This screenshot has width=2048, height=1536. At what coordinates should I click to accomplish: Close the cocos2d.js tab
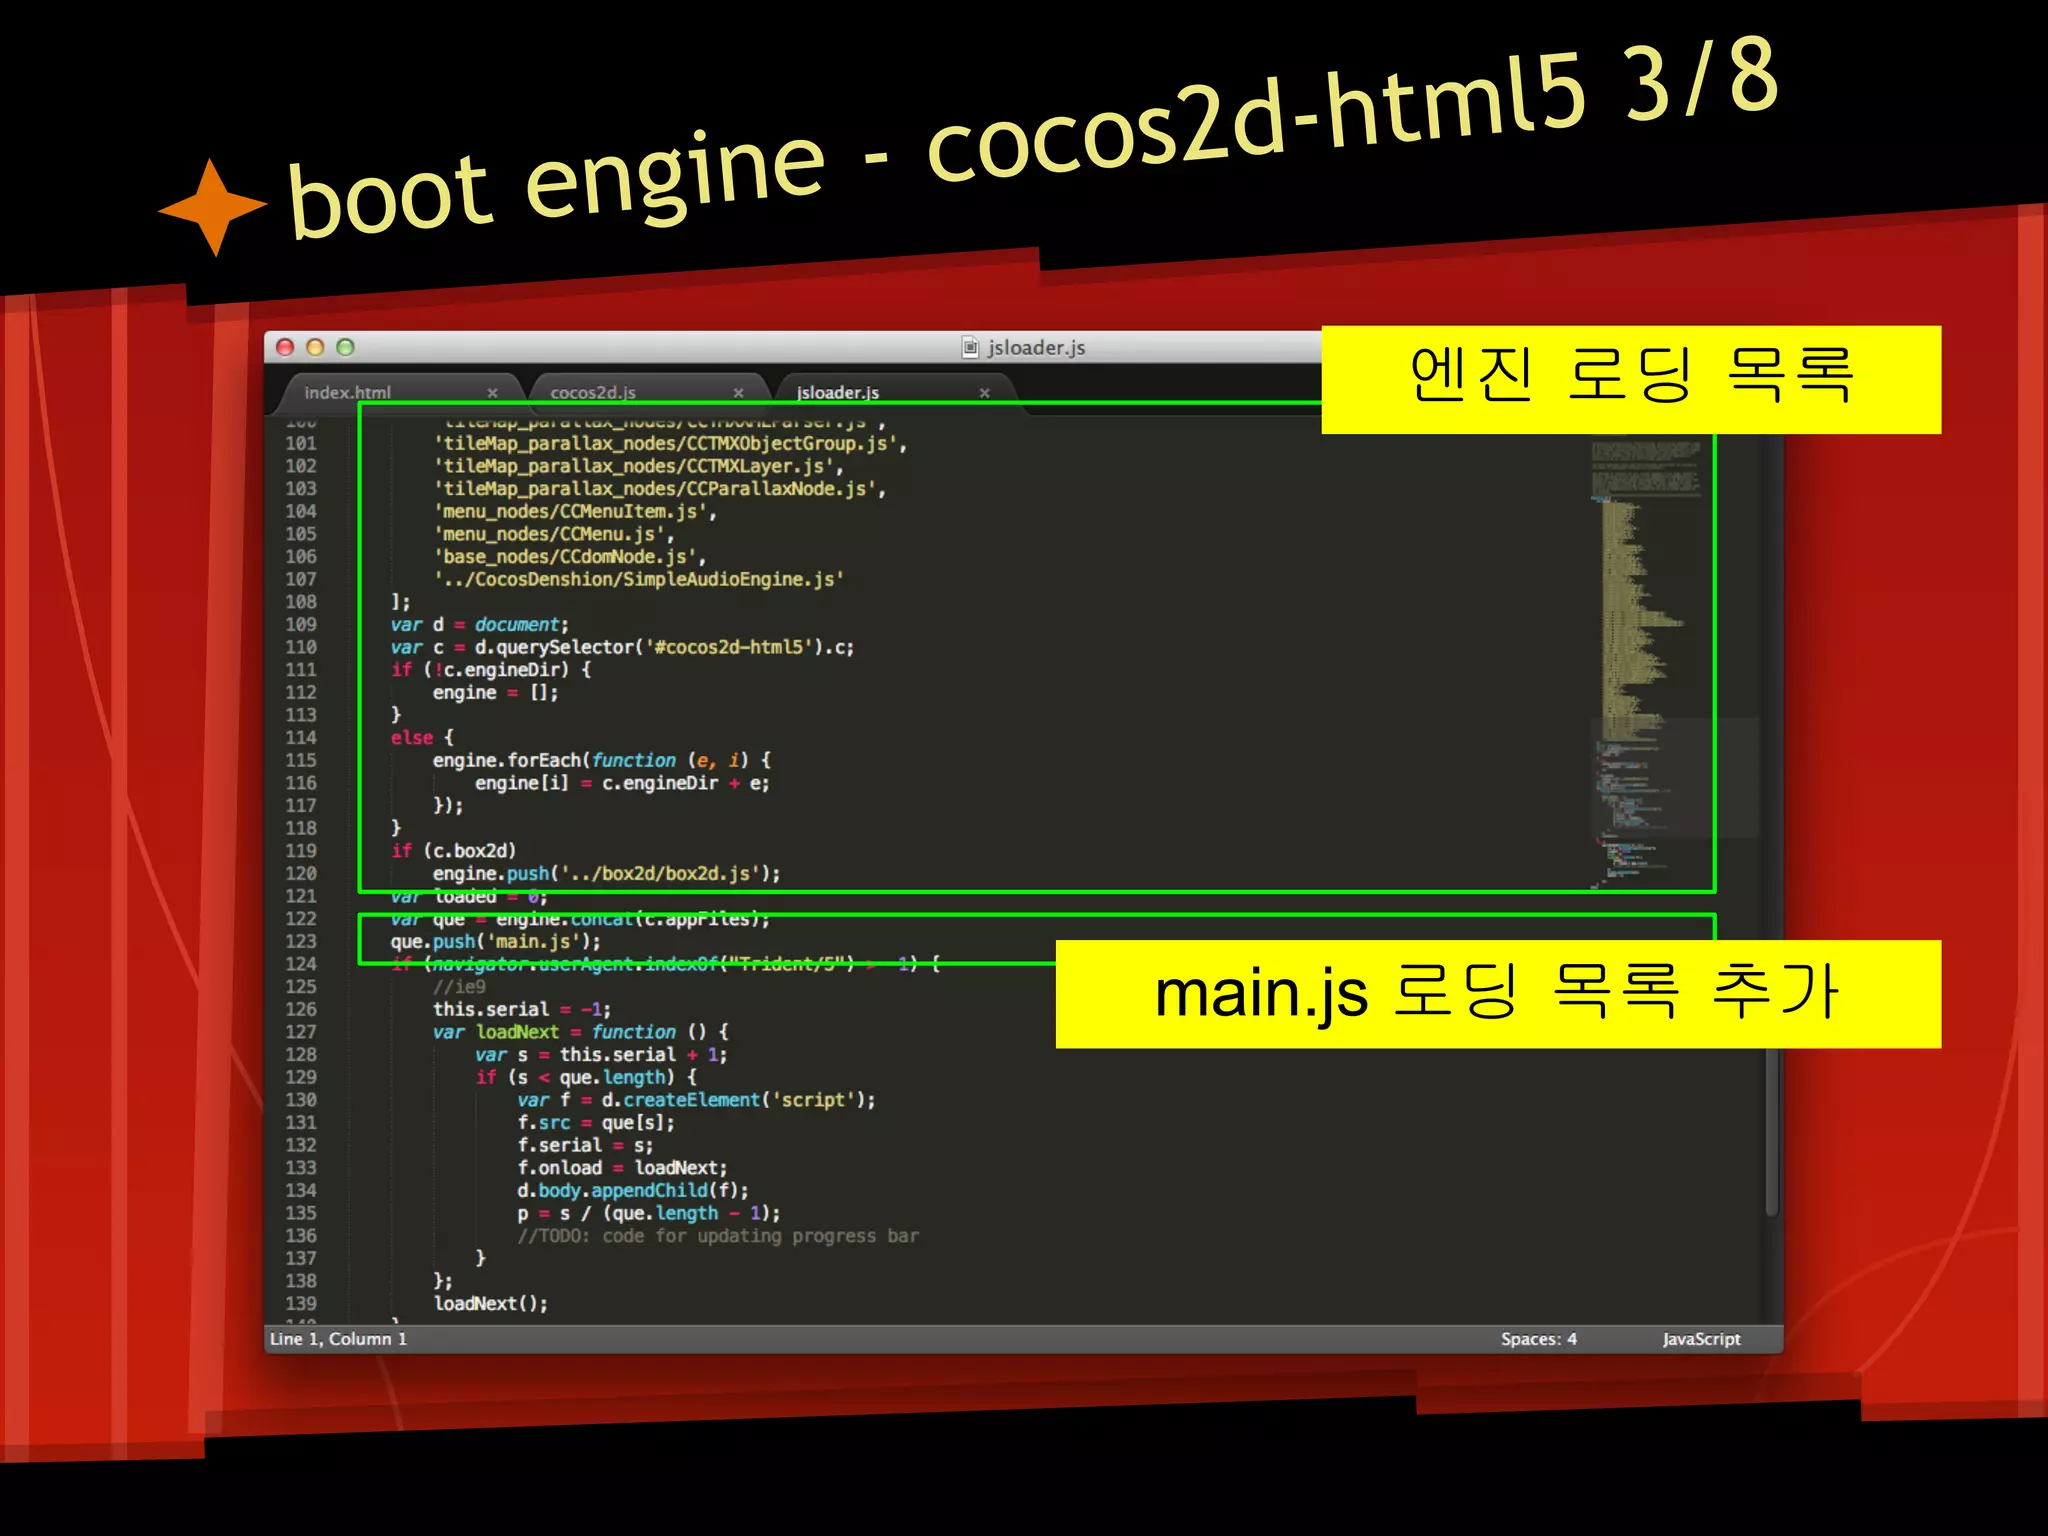738,393
